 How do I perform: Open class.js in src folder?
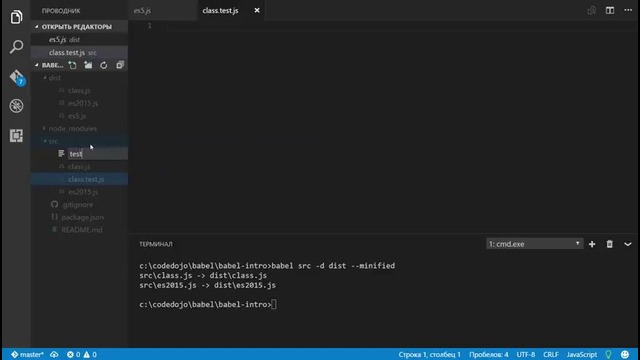coord(79,167)
